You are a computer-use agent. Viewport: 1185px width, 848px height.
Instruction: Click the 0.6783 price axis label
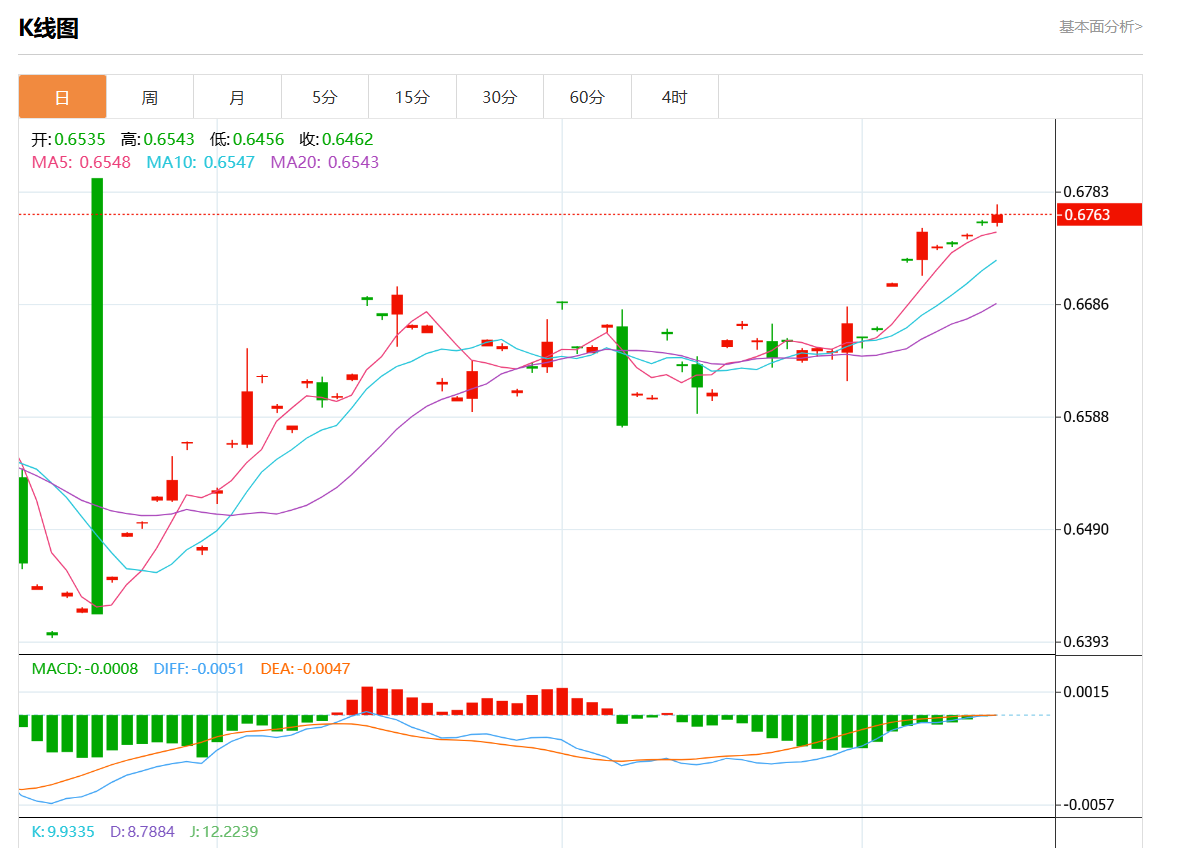[x=1086, y=192]
